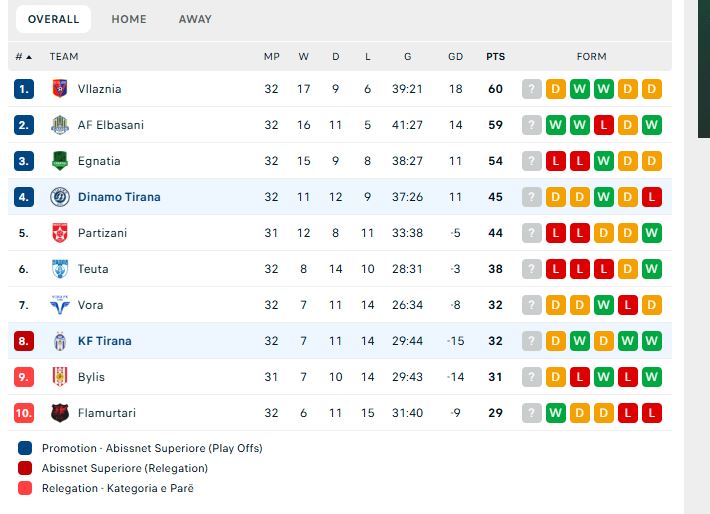Viewport: 710px width, 514px height.
Task: Click the Vora club emblem
Action: pyautogui.click(x=60, y=305)
